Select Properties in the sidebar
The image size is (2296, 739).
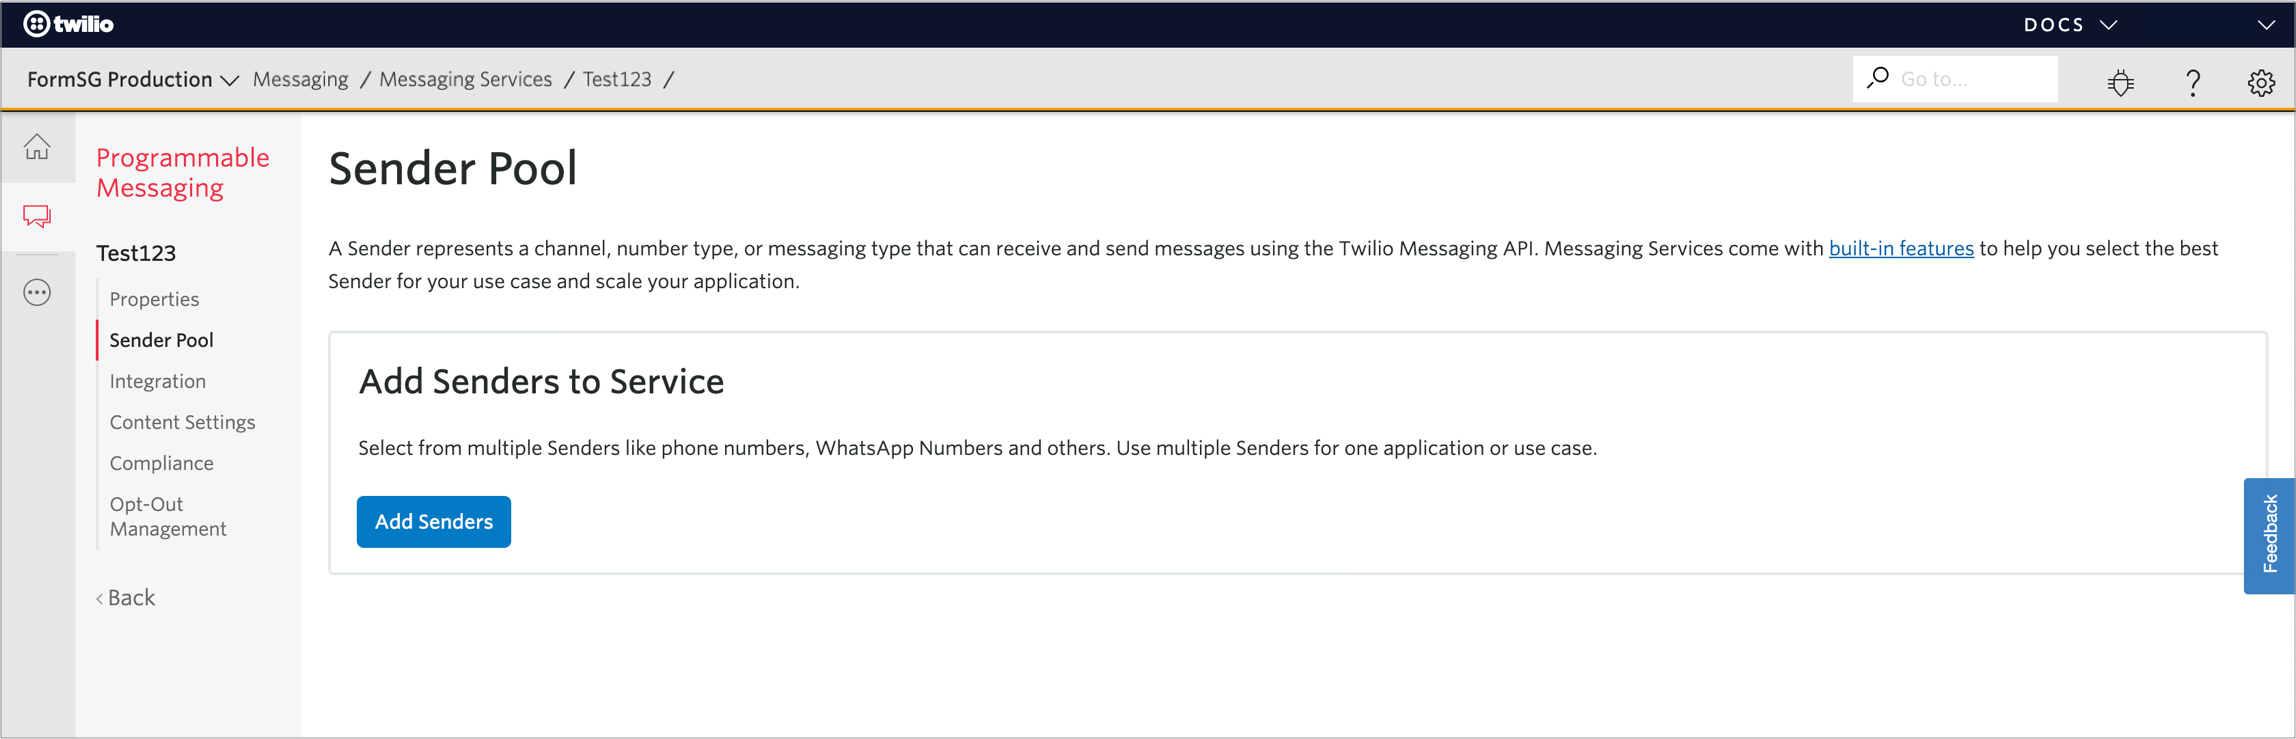154,299
